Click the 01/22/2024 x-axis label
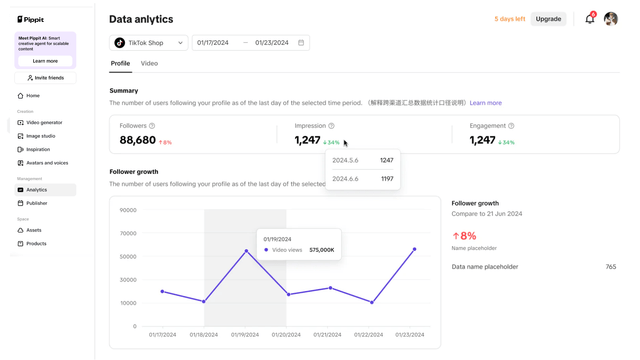640x360 pixels. (369, 335)
